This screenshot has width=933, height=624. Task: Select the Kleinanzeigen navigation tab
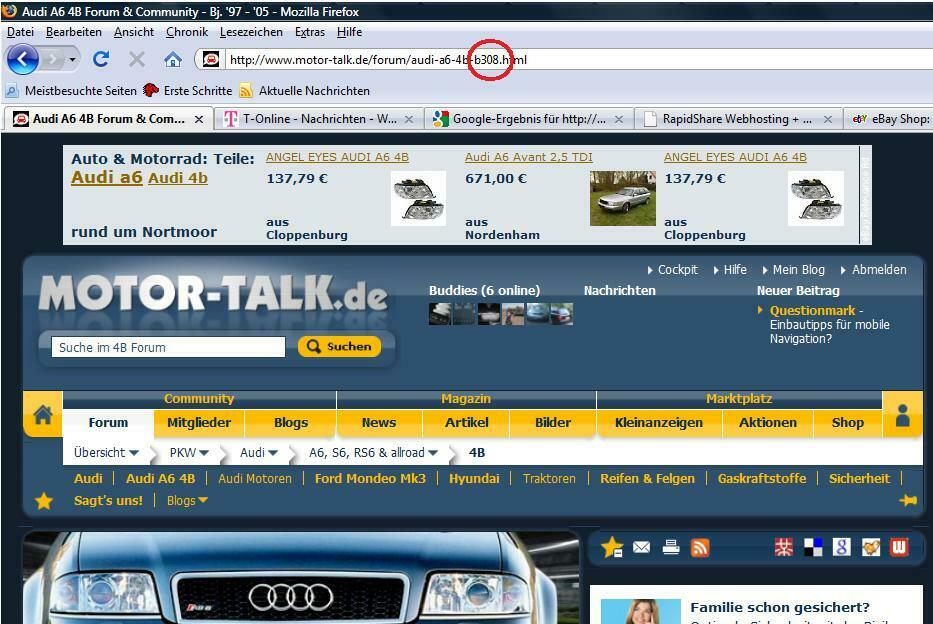[x=659, y=423]
